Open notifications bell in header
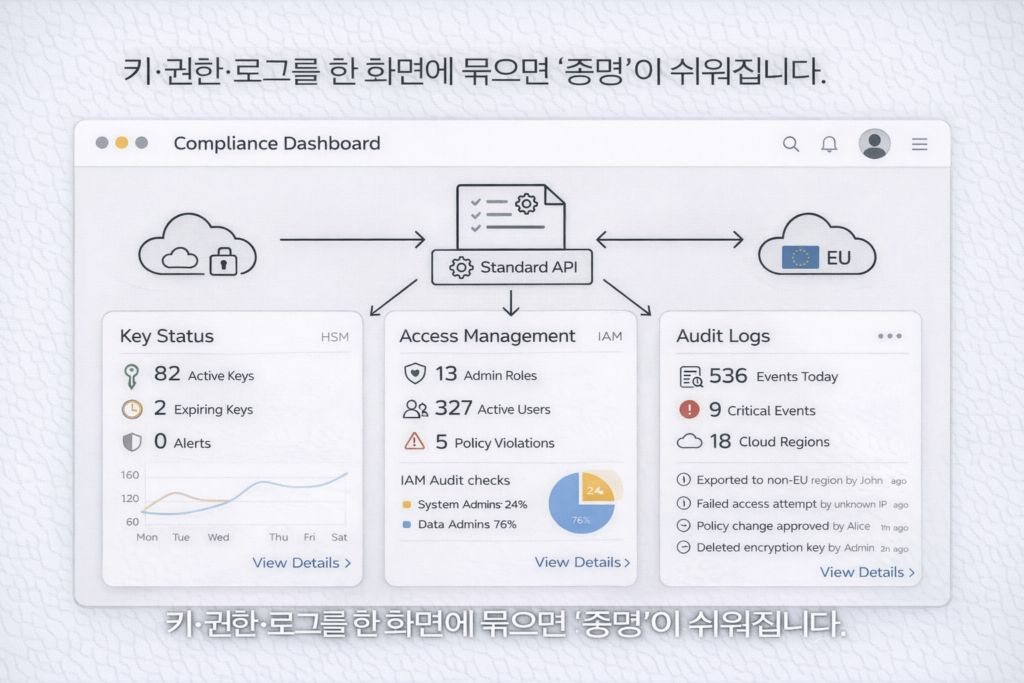 click(829, 144)
